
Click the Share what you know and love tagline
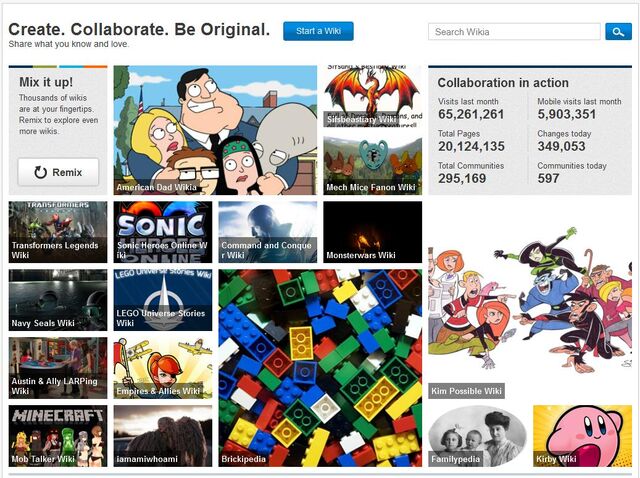pyautogui.click(x=69, y=44)
